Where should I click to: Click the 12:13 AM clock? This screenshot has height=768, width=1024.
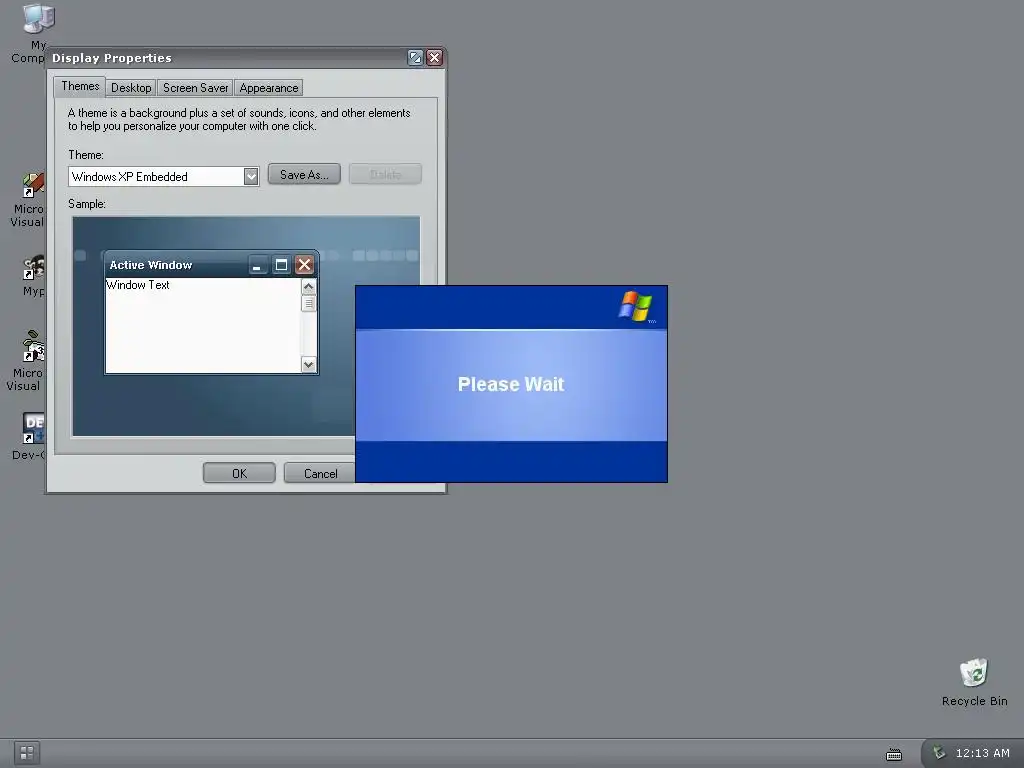[982, 753]
